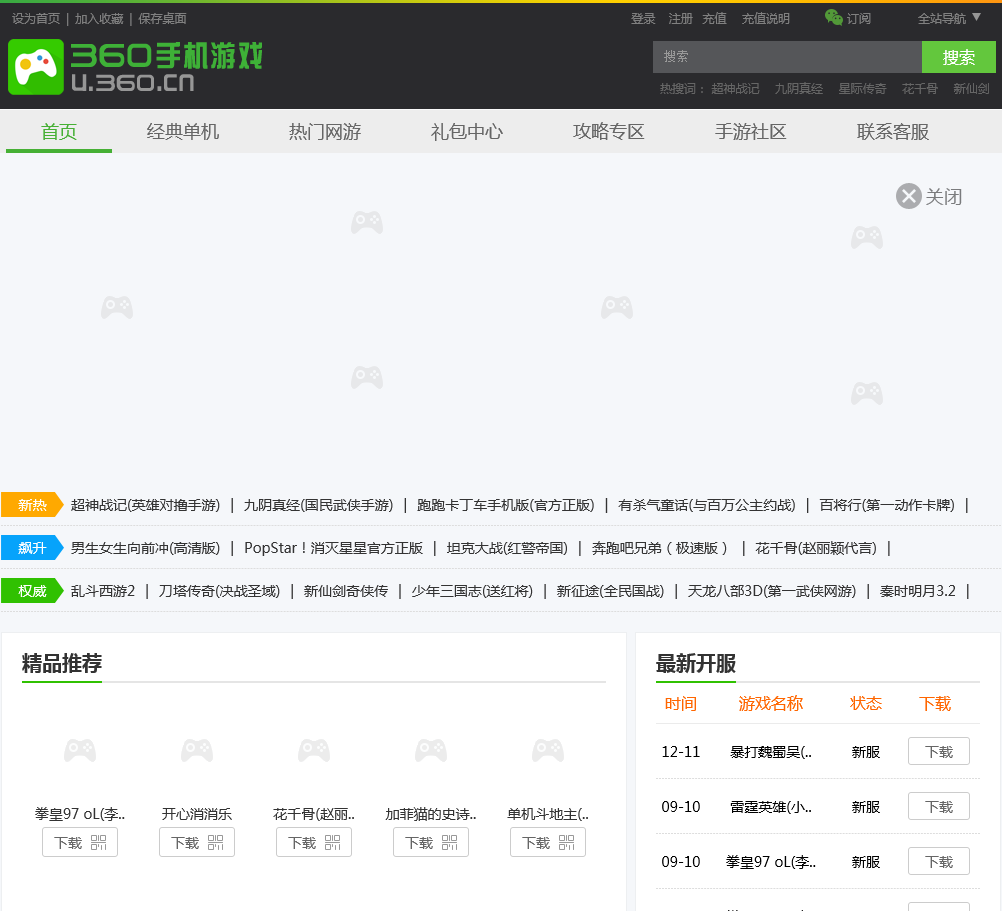The image size is (1002, 911).
Task: Open 坦克大战(红警帝国) link
Action: click(507, 548)
